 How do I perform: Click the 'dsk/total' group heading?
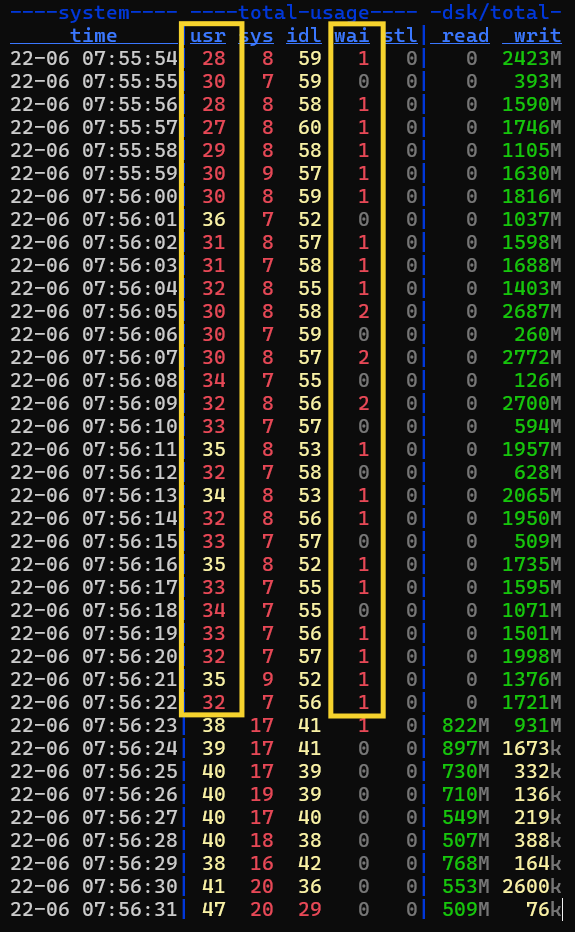[x=496, y=12]
